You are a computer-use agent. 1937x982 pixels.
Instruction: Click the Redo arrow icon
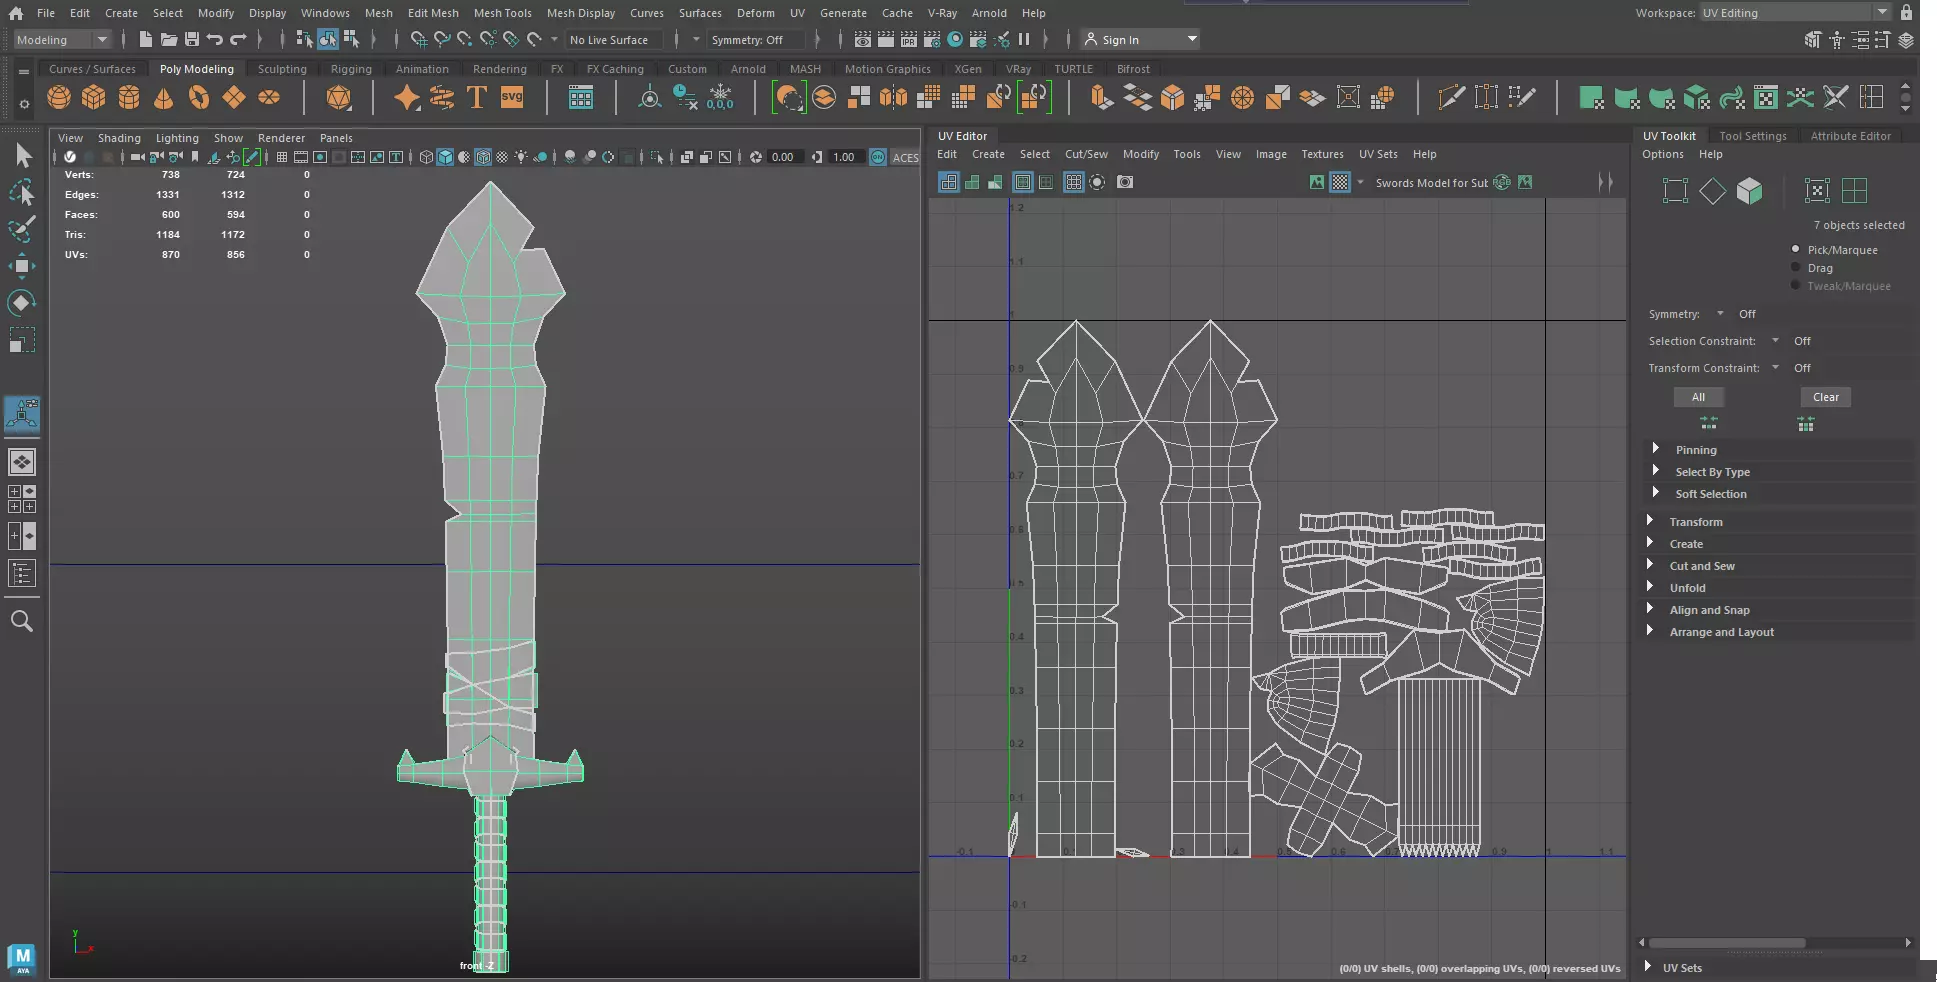click(238, 39)
